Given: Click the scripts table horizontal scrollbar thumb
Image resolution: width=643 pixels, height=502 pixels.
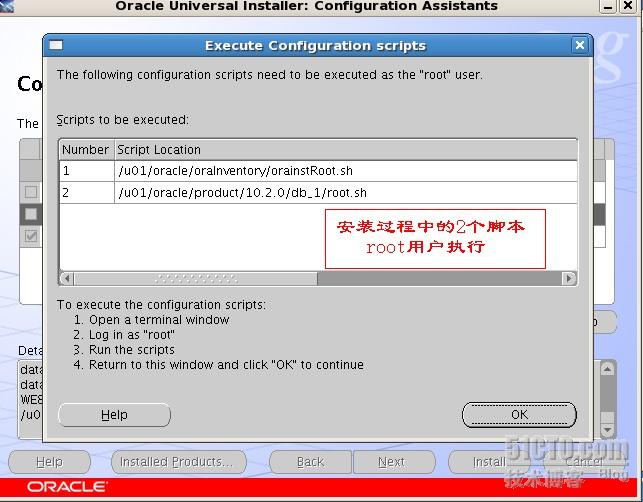Looking at the screenshot, I should (196, 278).
